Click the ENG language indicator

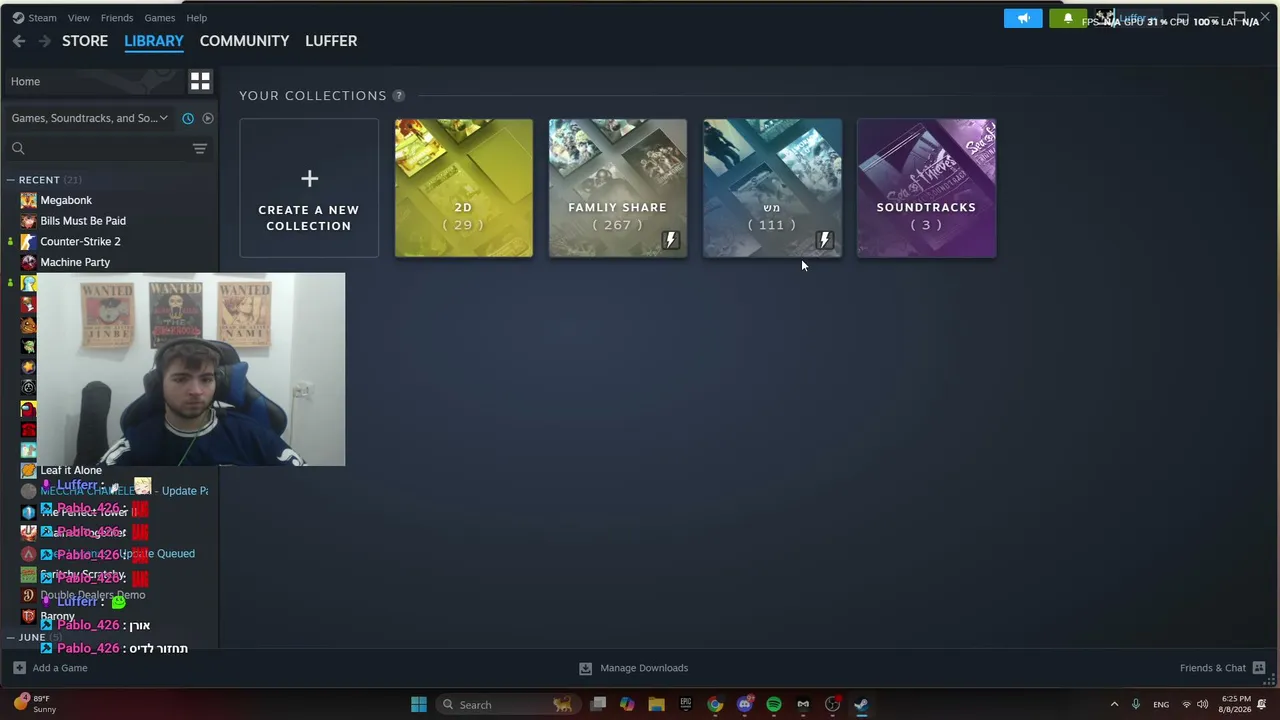(x=1161, y=705)
